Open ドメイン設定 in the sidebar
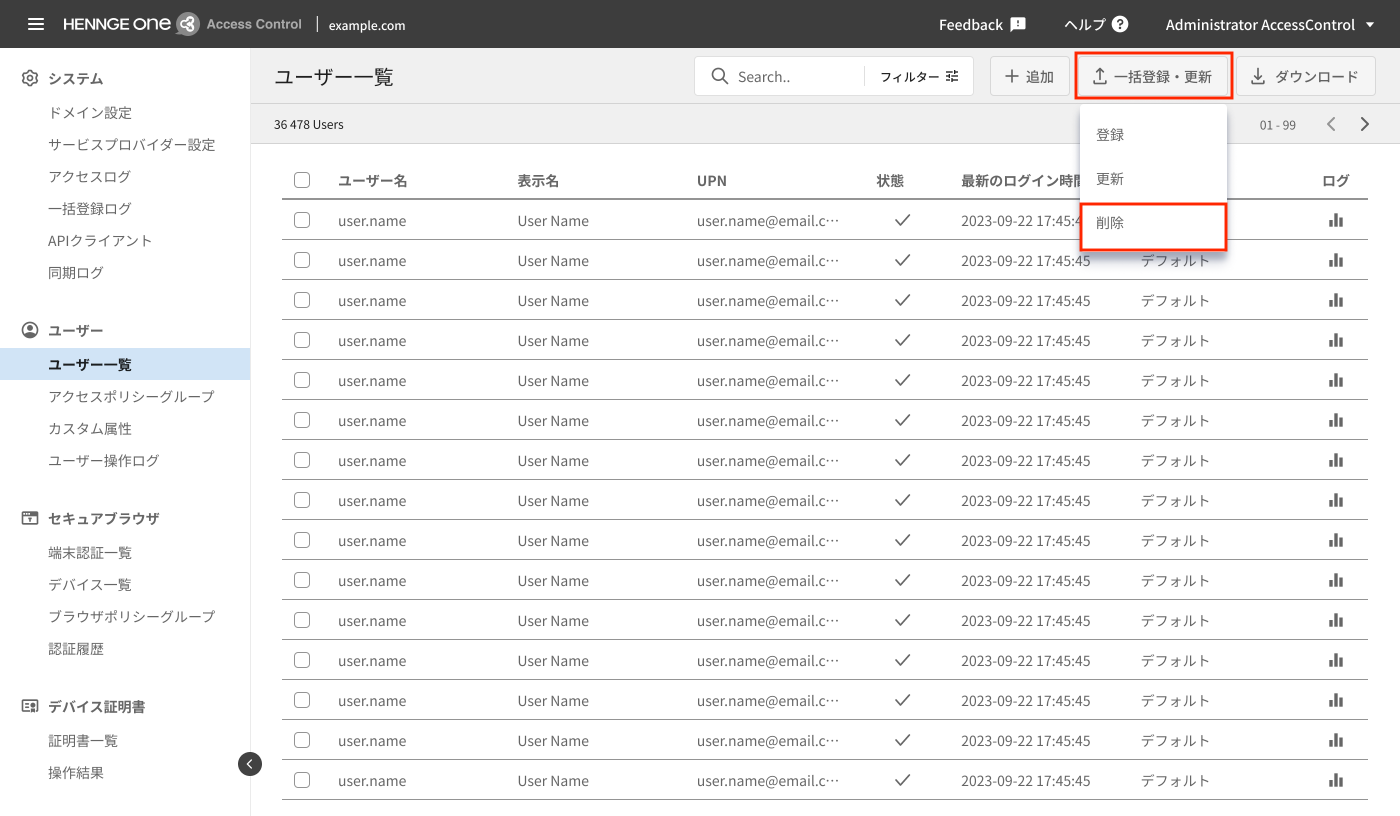Image resolution: width=1400 pixels, height=816 pixels. click(x=90, y=113)
